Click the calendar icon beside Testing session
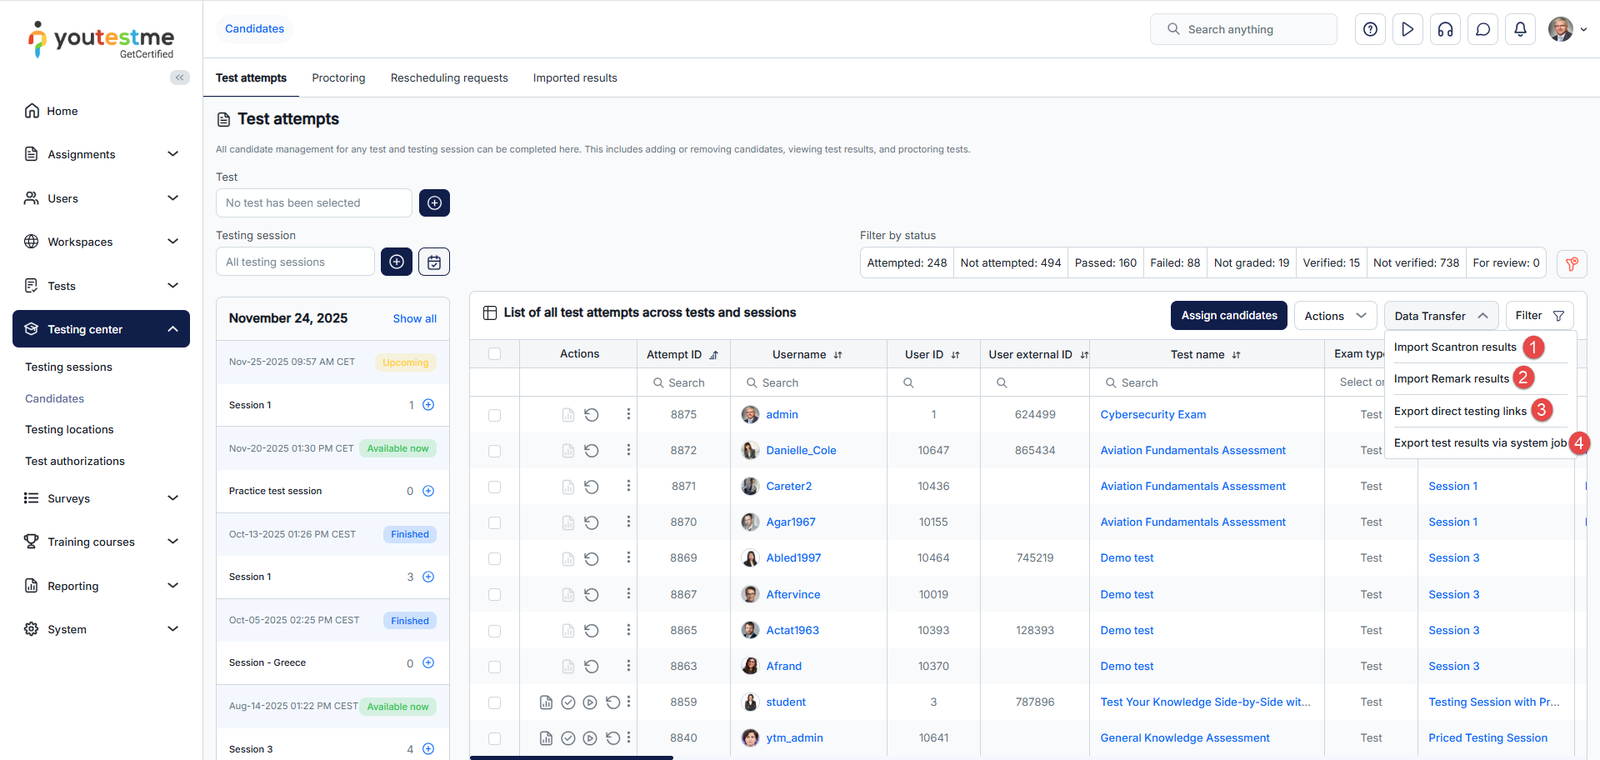 [x=434, y=262]
